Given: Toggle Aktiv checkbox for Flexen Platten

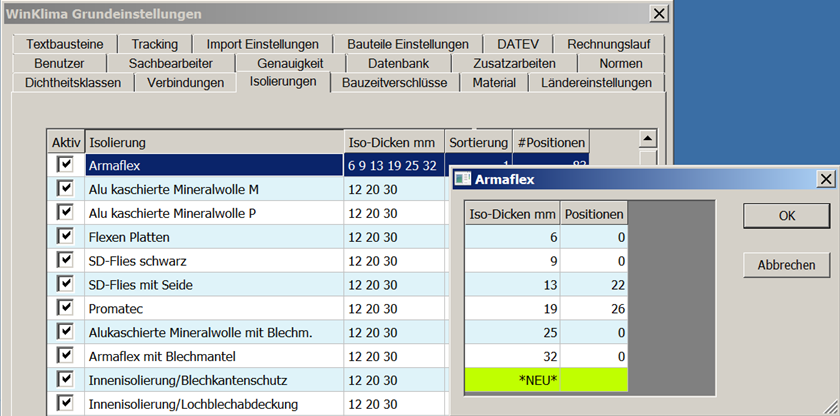Looking at the screenshot, I should 66,237.
